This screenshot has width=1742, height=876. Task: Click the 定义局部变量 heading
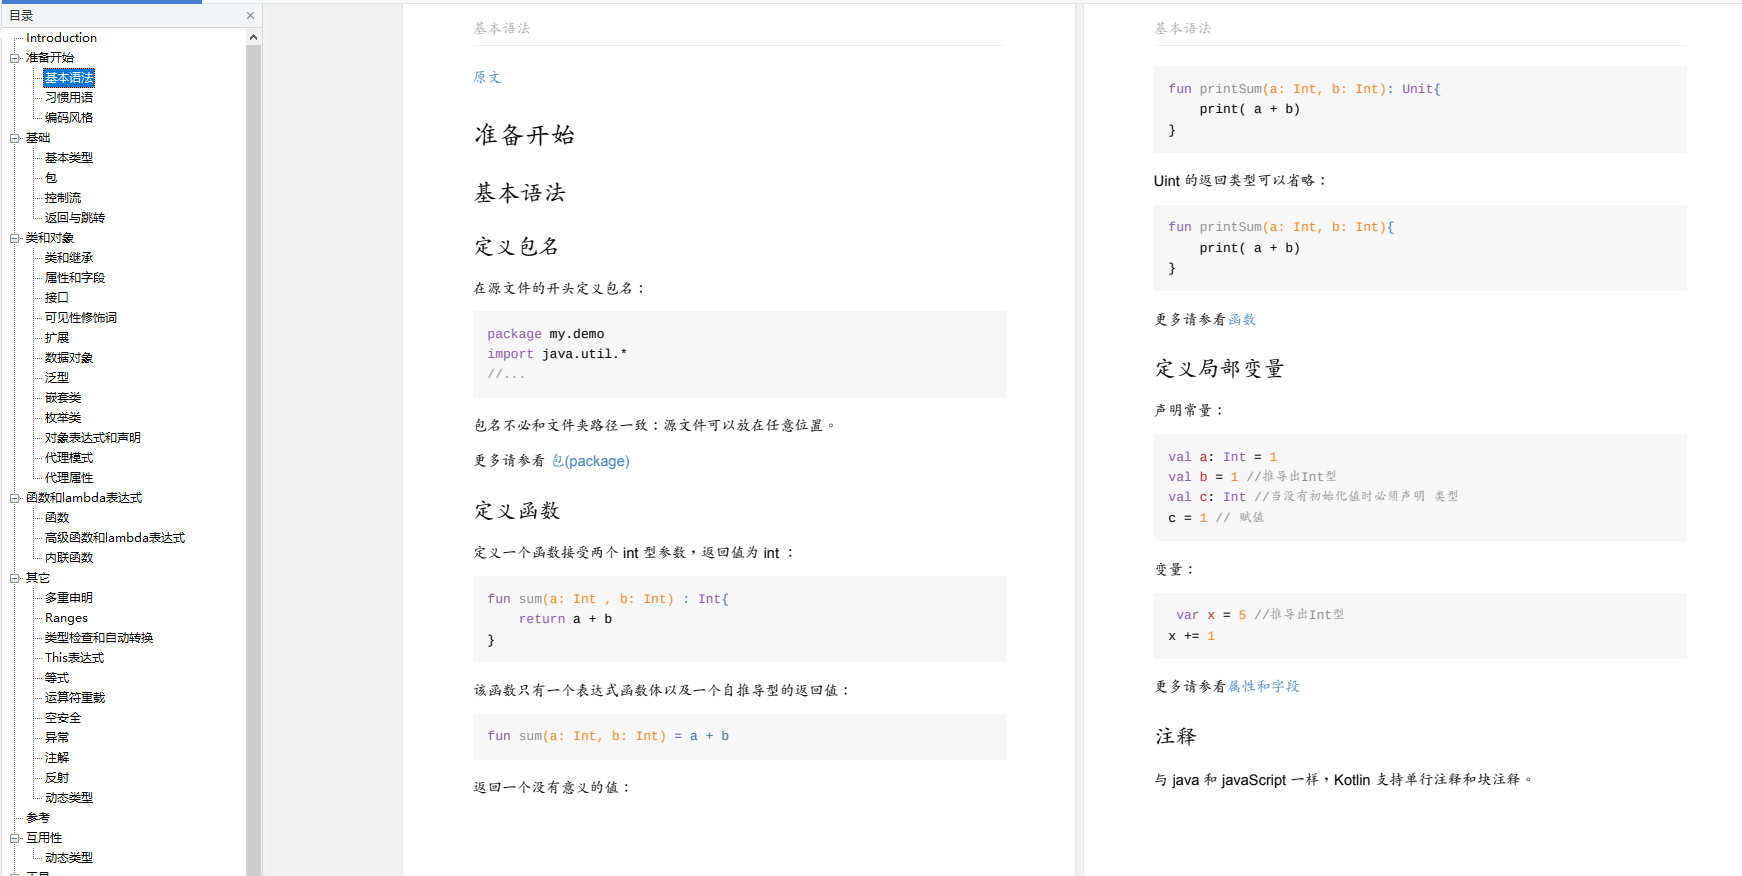(1219, 369)
